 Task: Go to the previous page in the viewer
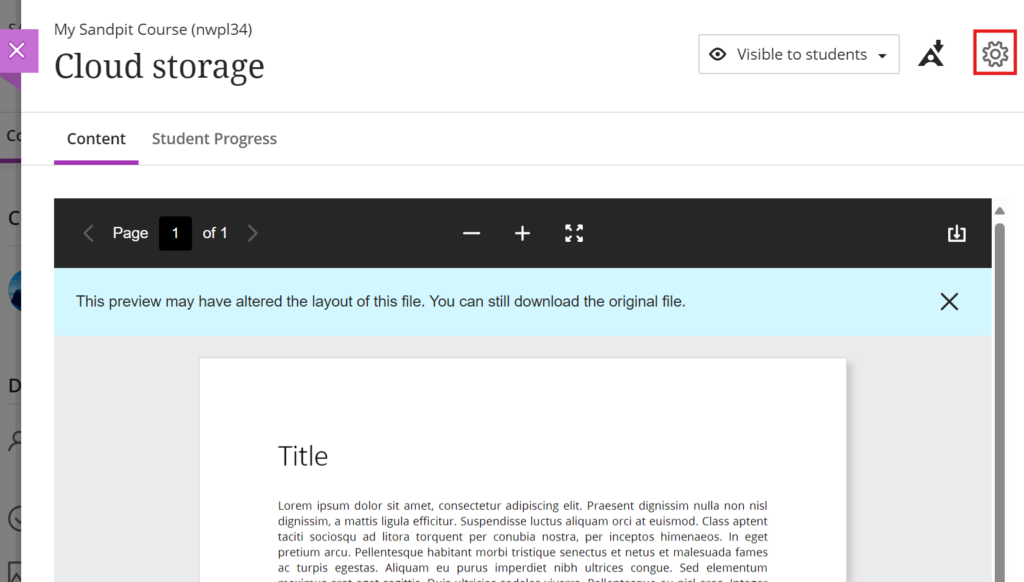point(89,233)
